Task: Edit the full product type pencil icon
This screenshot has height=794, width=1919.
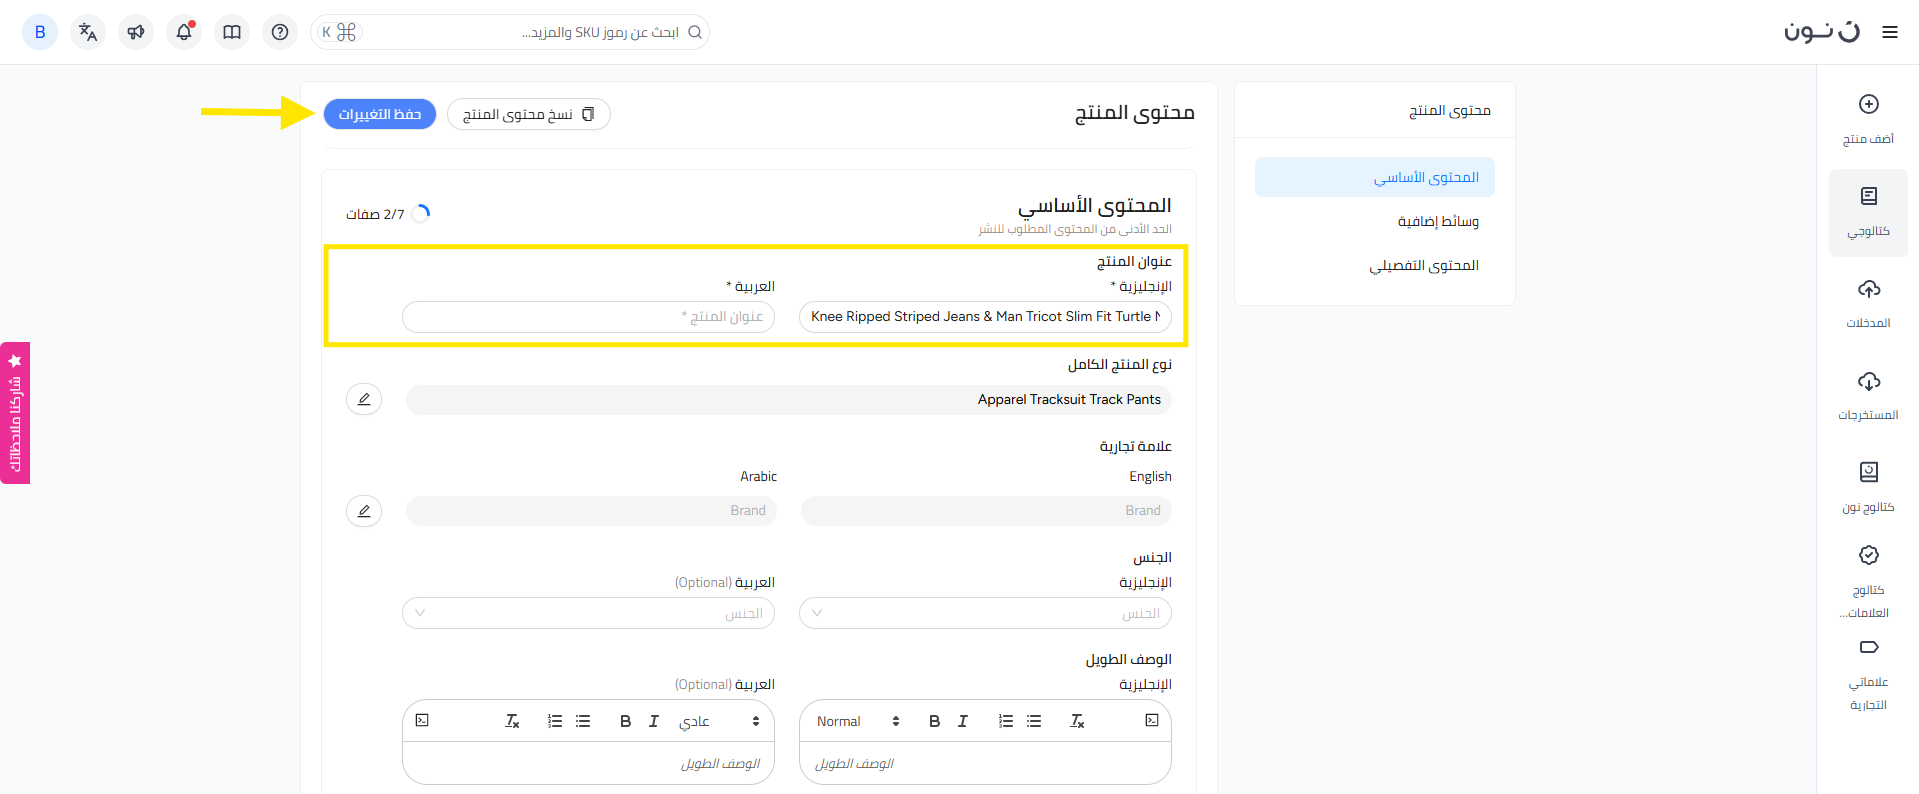Action: [x=364, y=399]
